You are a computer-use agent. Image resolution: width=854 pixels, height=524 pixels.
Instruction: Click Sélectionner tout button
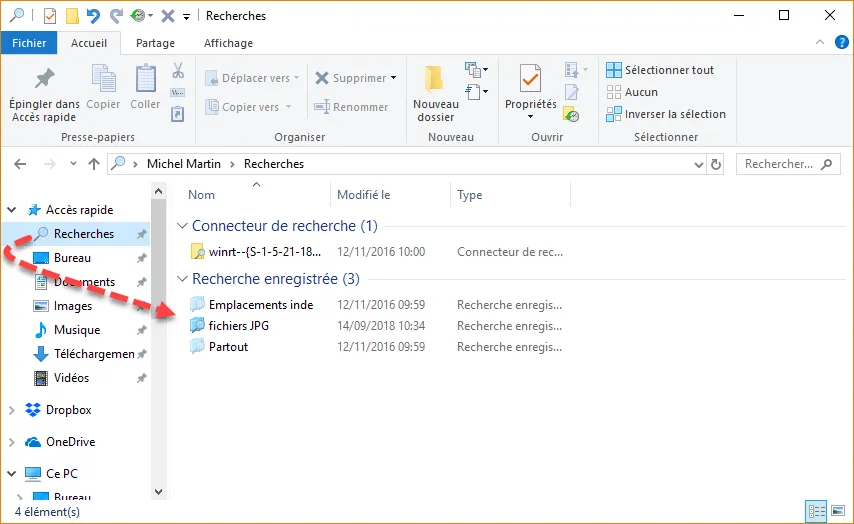[660, 70]
